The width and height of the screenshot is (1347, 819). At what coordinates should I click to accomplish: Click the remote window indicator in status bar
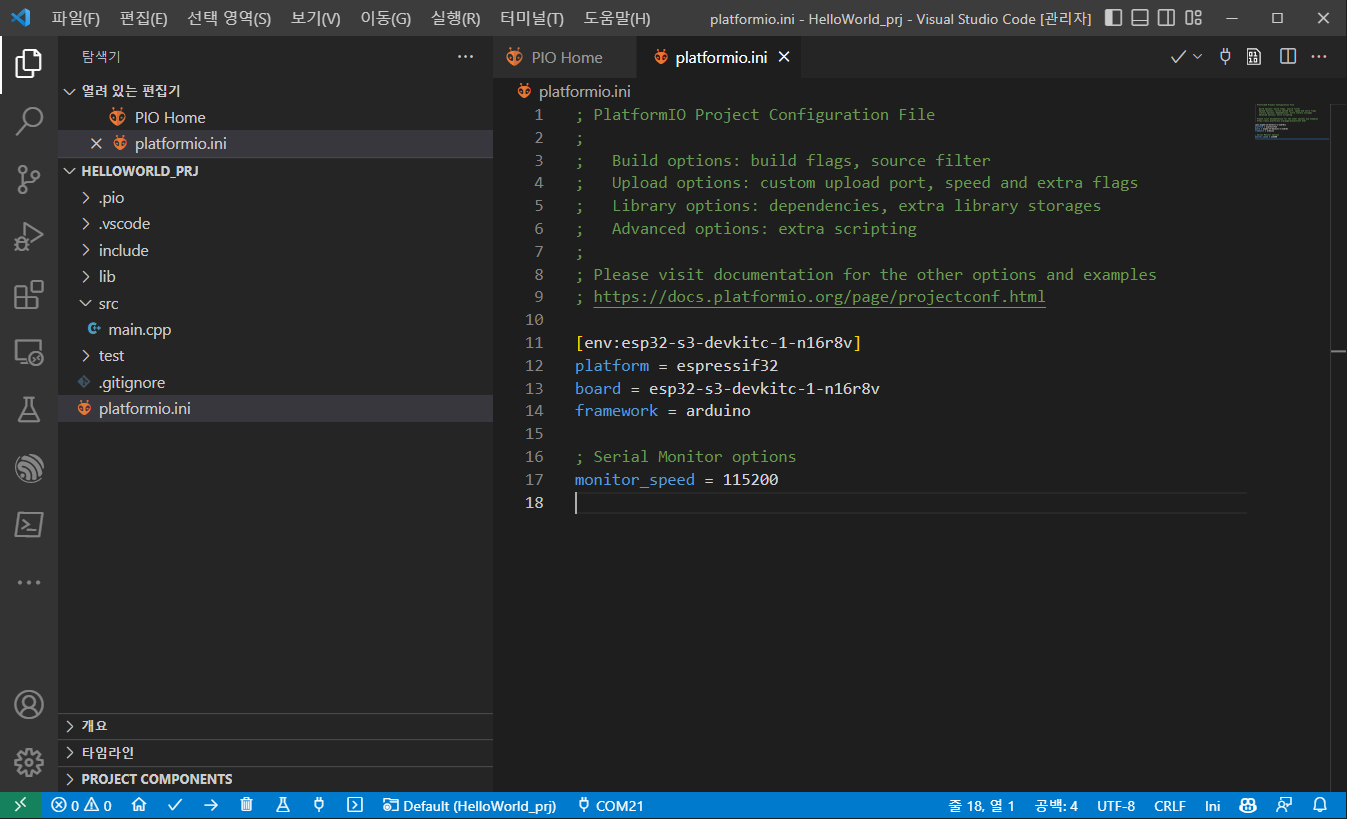20,805
